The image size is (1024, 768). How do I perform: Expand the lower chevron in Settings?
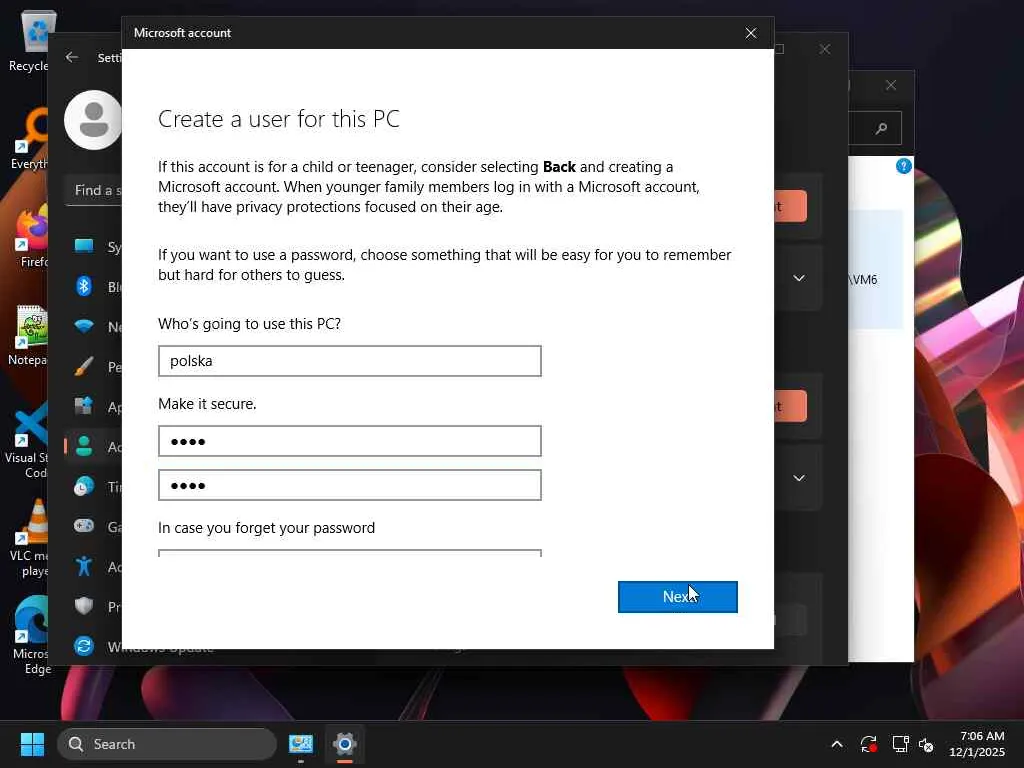tap(799, 477)
